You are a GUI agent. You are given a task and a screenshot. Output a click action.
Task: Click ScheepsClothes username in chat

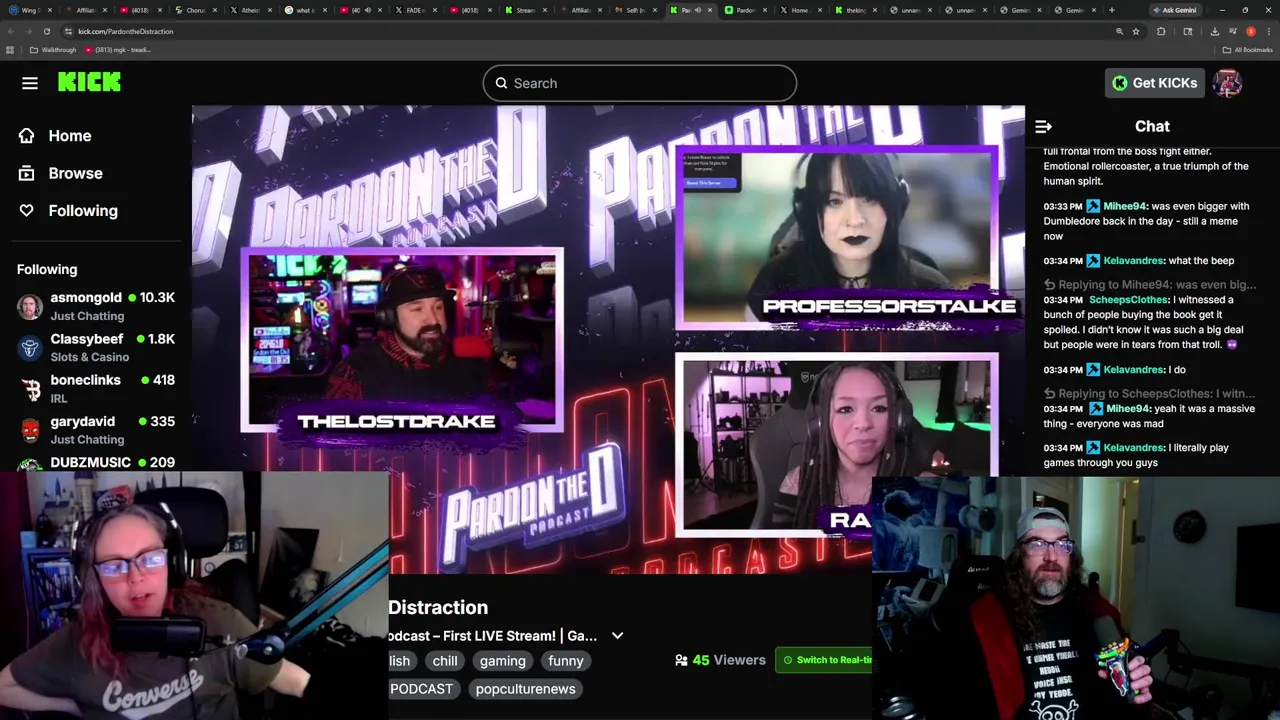click(x=1129, y=300)
